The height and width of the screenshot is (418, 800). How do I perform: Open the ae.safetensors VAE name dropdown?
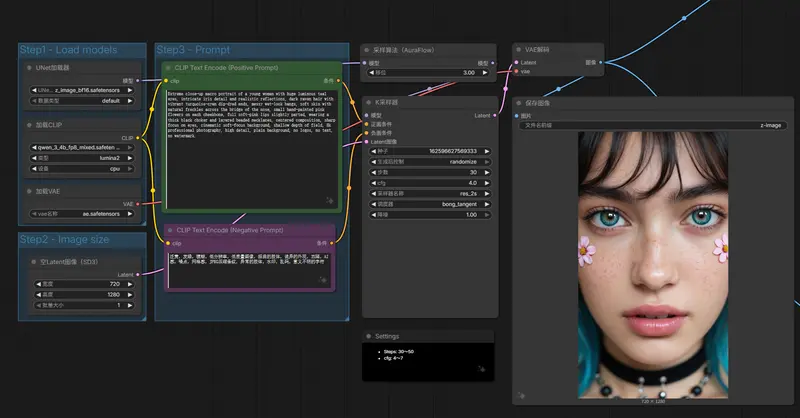tap(80, 212)
